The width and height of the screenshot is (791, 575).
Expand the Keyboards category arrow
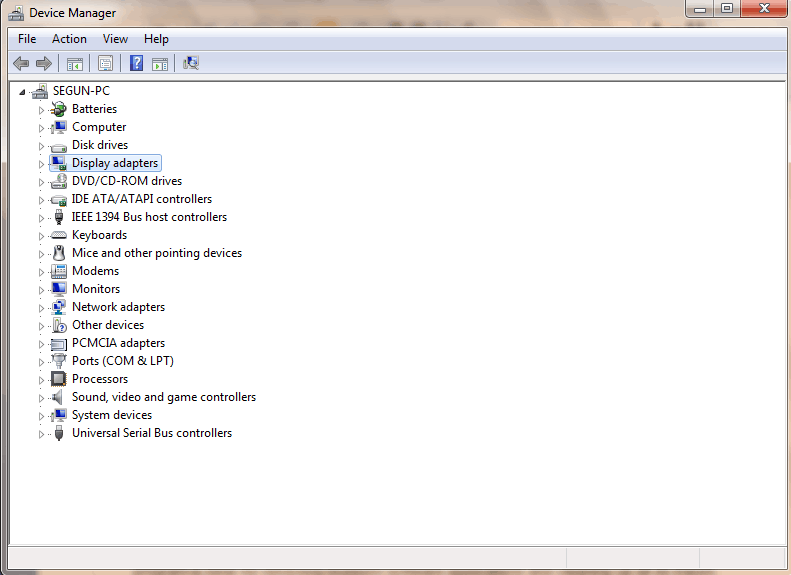[x=41, y=236]
